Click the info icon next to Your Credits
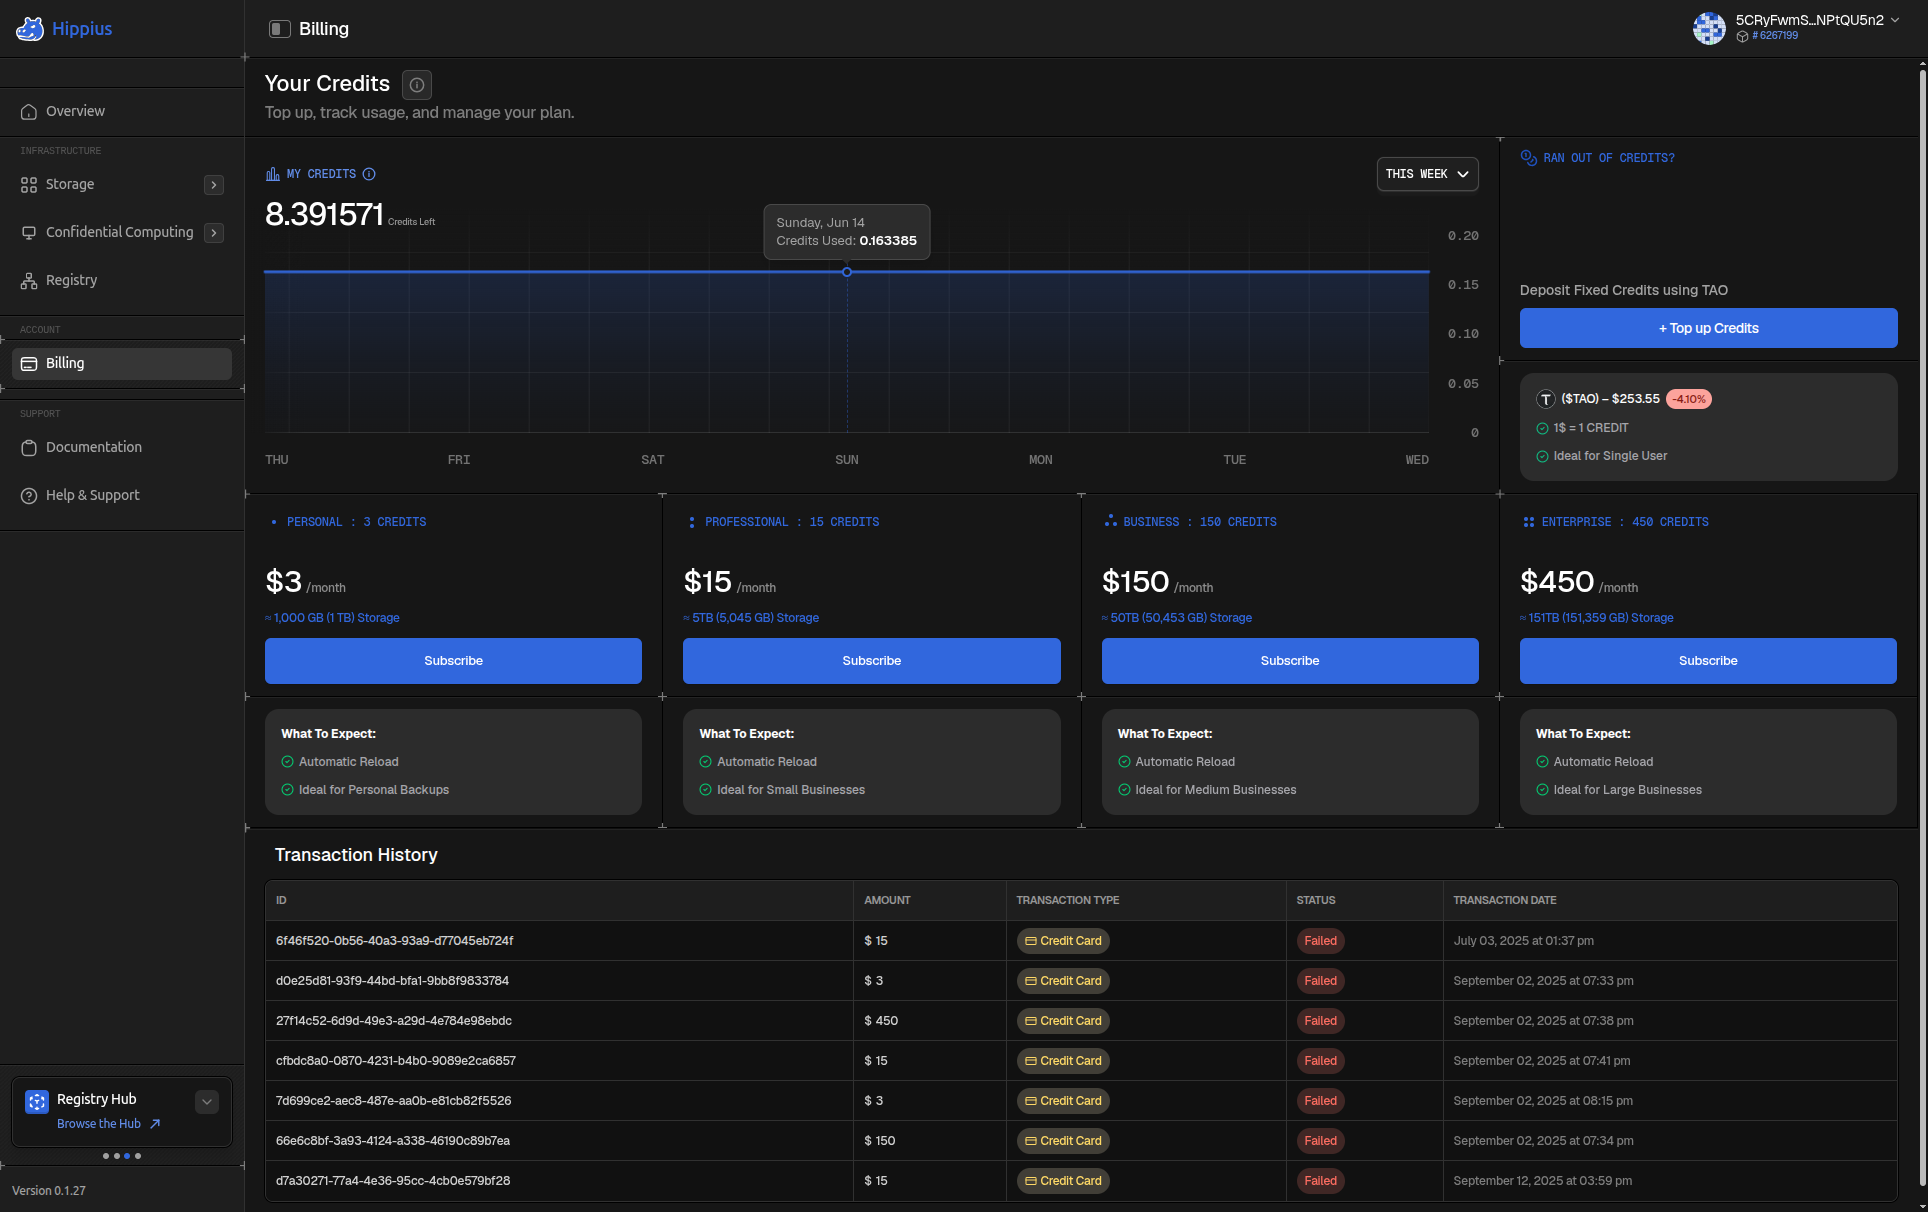This screenshot has width=1928, height=1212. coord(417,85)
